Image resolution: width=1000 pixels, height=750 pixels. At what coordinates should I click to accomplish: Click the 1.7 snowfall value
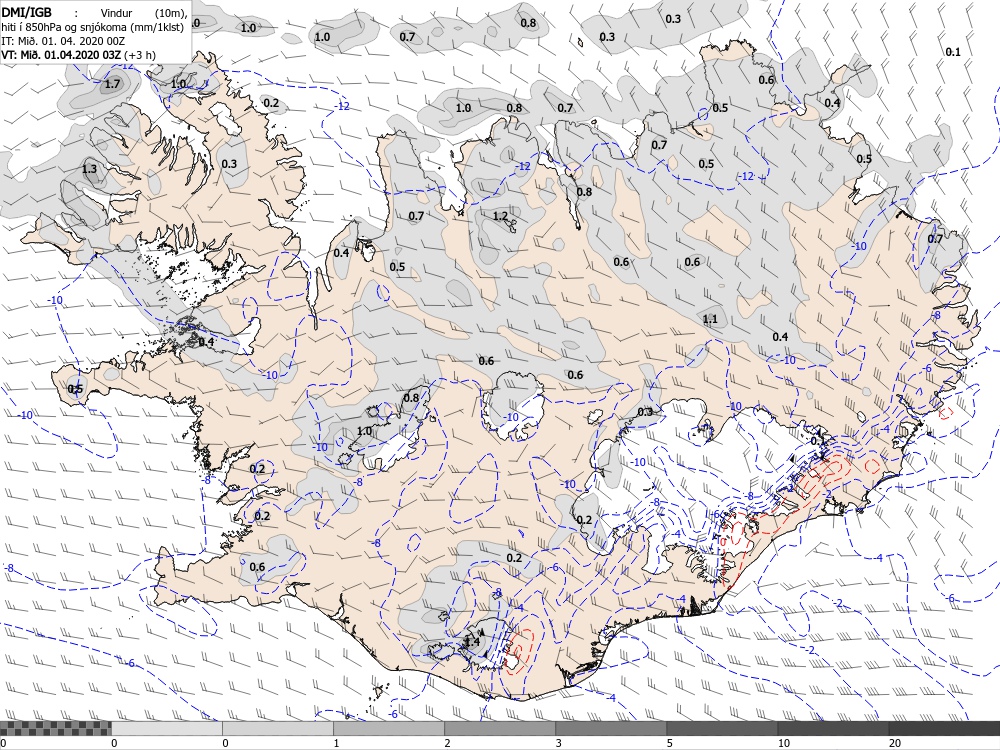(112, 84)
